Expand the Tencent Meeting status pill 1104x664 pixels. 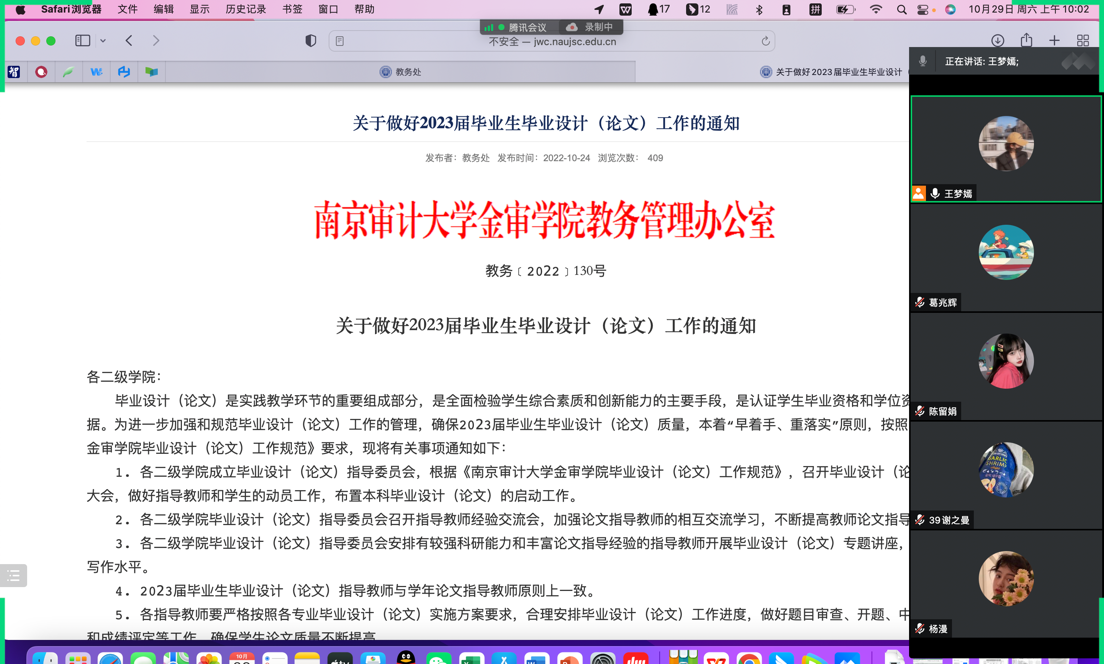tap(520, 27)
